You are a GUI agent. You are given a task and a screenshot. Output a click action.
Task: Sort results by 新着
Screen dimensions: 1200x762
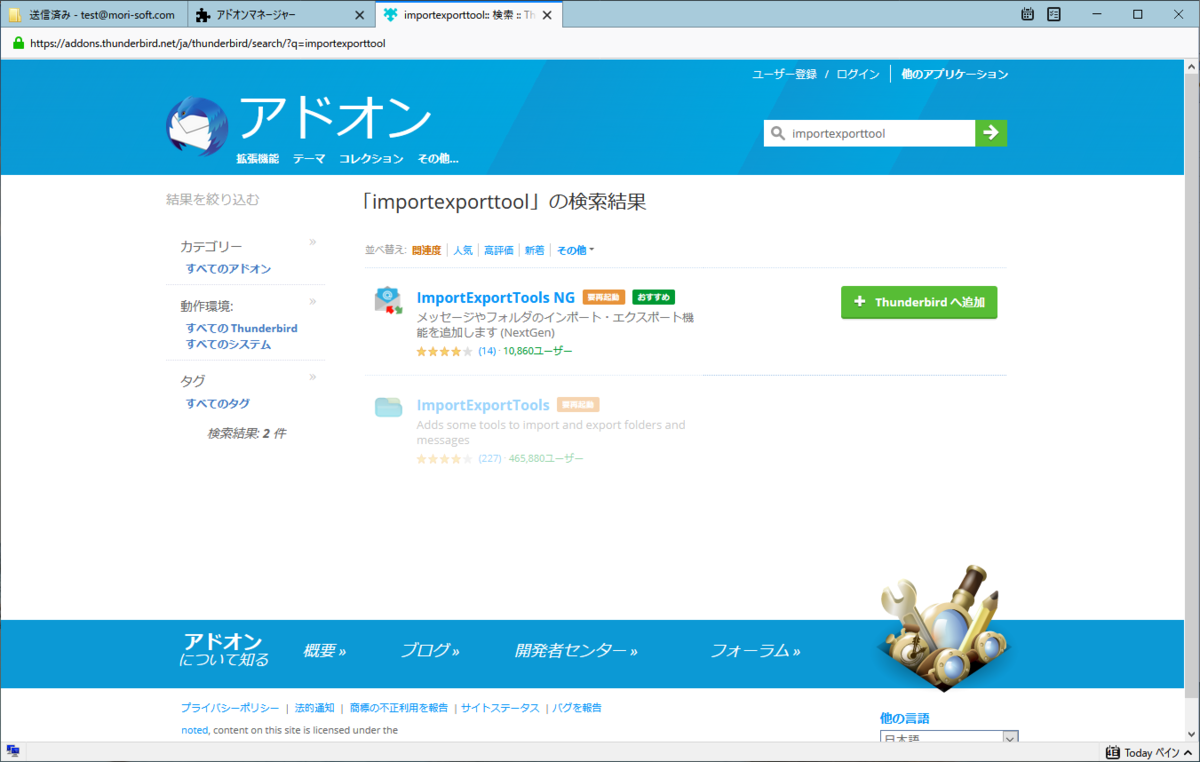point(534,250)
